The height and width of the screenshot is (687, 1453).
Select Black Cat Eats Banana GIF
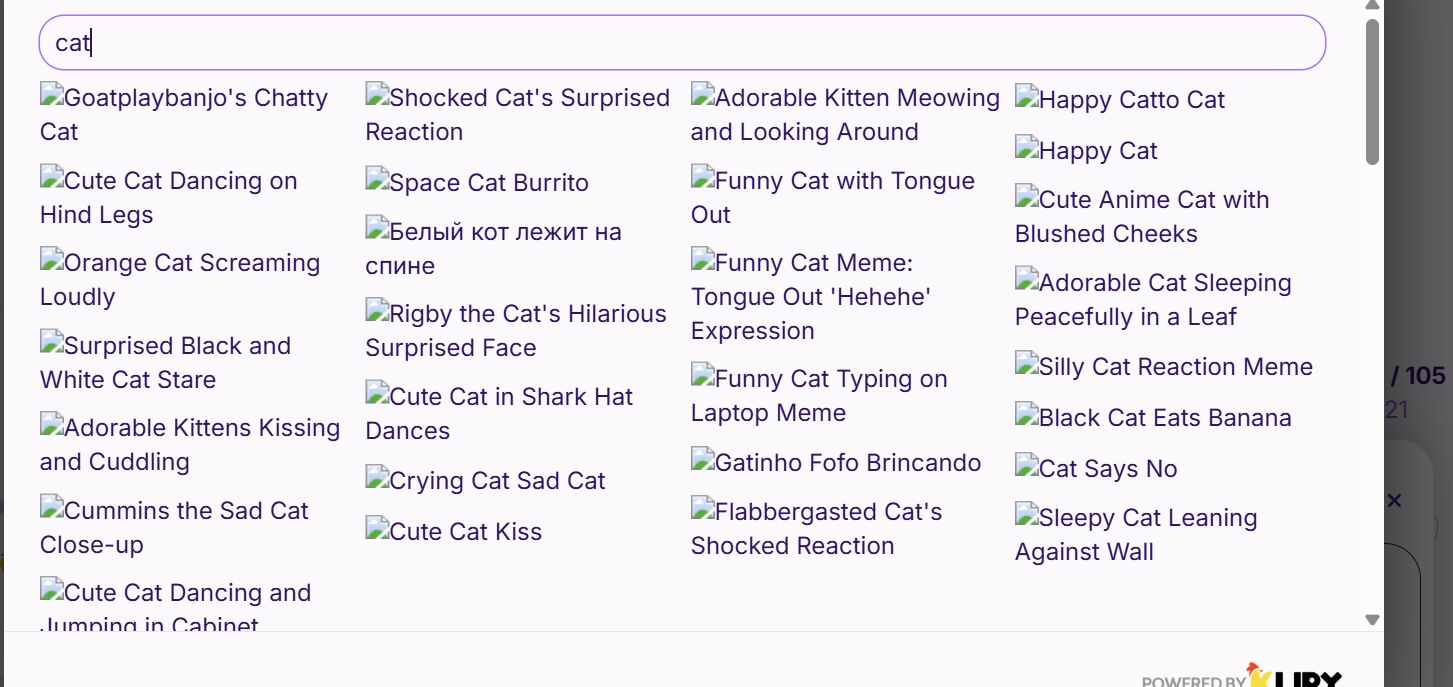1153,417
